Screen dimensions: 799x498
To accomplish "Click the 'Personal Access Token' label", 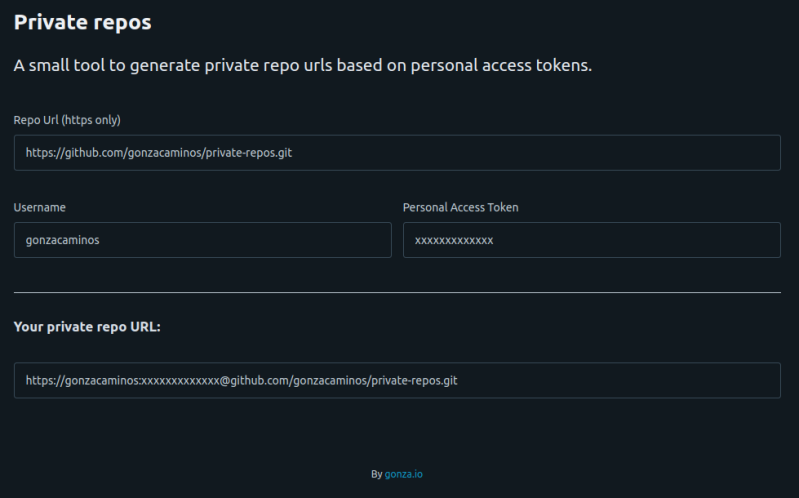I will 460,207.
